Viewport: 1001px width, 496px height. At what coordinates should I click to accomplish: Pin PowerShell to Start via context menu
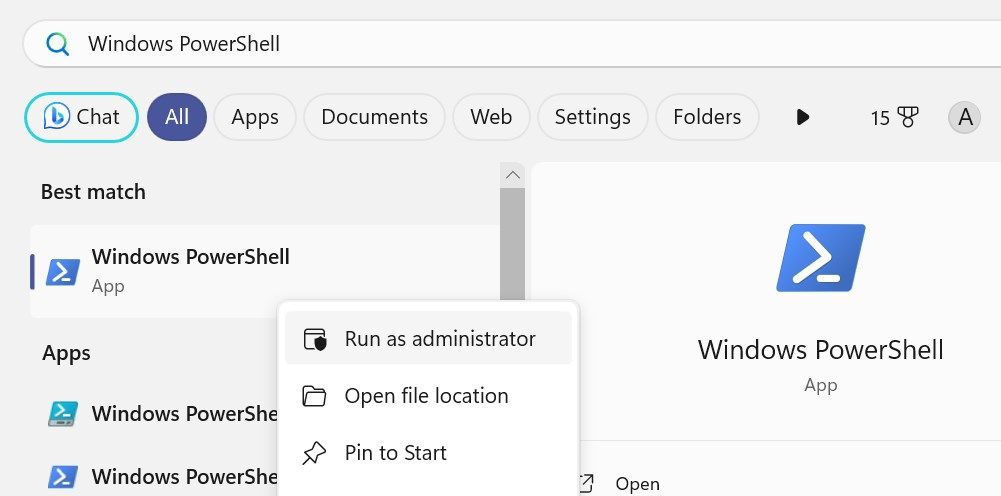(x=395, y=453)
